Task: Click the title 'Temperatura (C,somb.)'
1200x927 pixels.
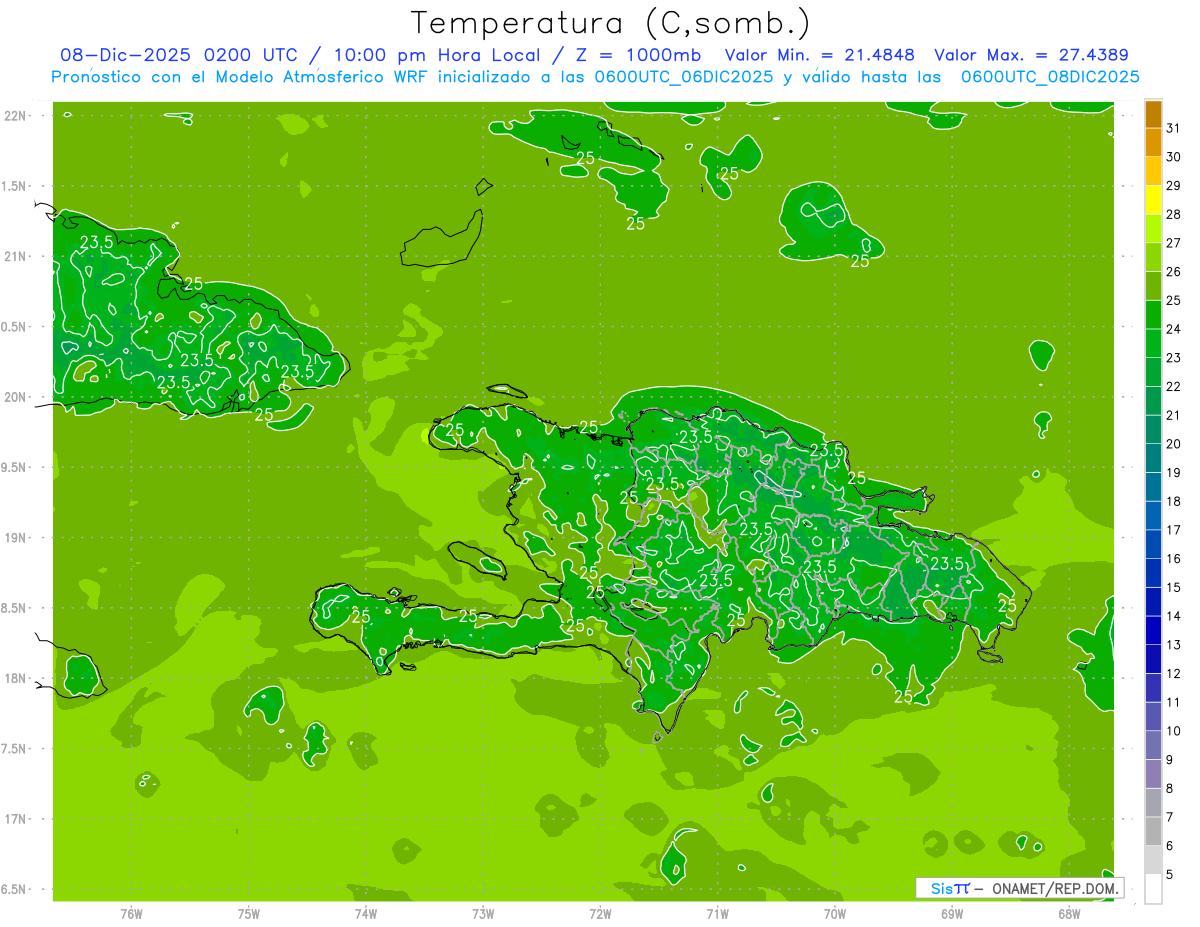Action: tap(611, 24)
